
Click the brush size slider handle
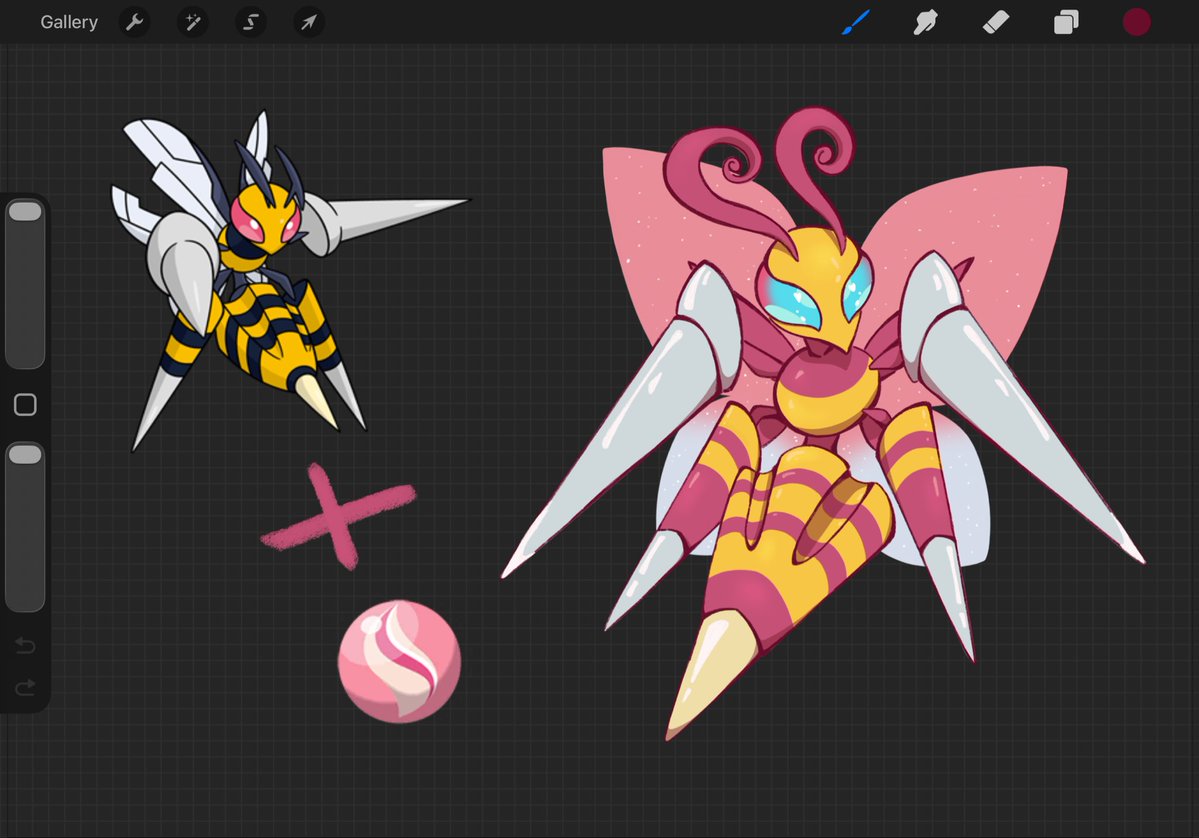click(24, 212)
